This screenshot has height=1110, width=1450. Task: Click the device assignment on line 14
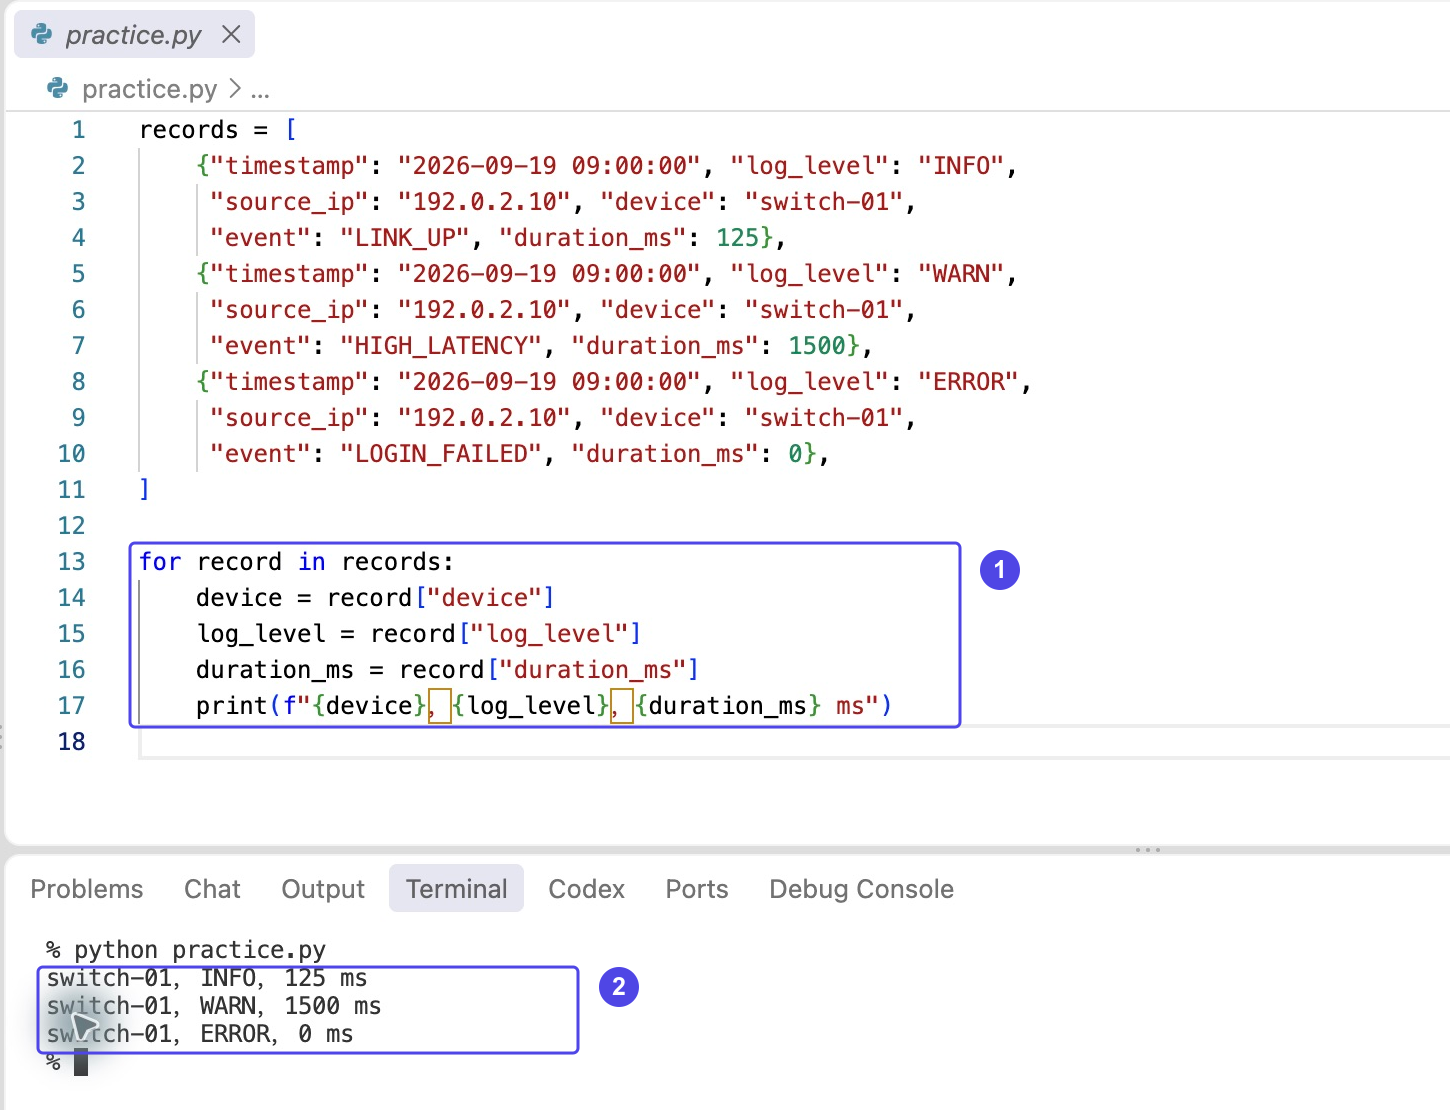[x=375, y=598]
